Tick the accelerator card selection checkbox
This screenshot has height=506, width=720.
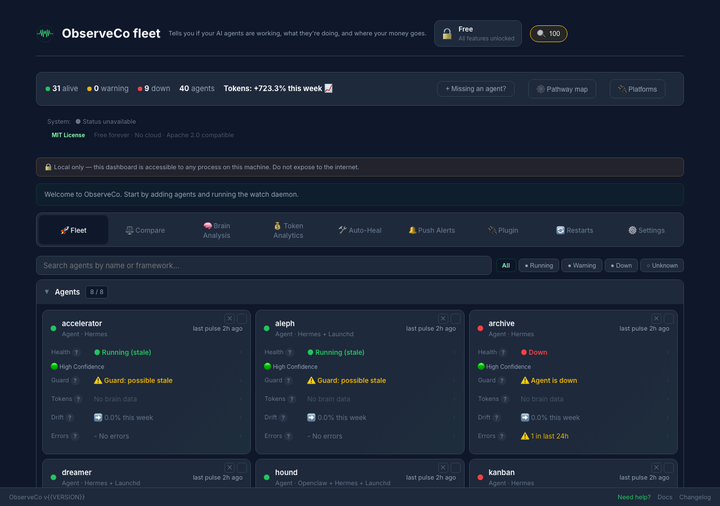[x=242, y=318]
